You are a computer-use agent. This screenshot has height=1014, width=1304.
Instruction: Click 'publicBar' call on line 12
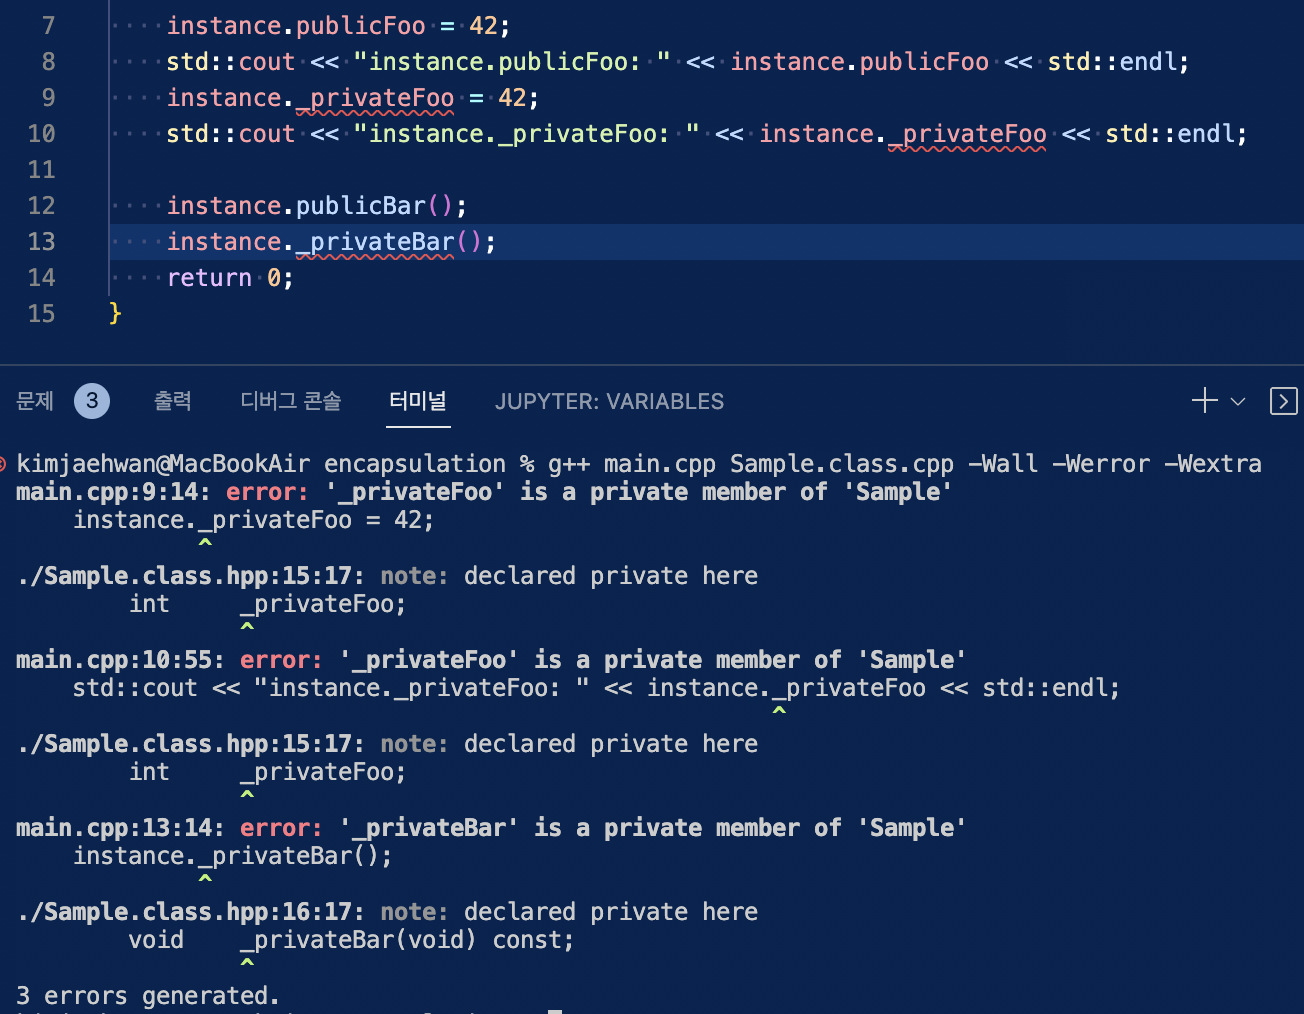click(x=361, y=205)
